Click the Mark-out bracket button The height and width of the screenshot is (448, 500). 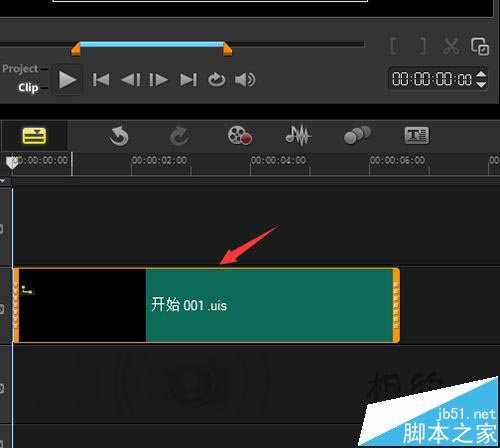pyautogui.click(x=422, y=46)
